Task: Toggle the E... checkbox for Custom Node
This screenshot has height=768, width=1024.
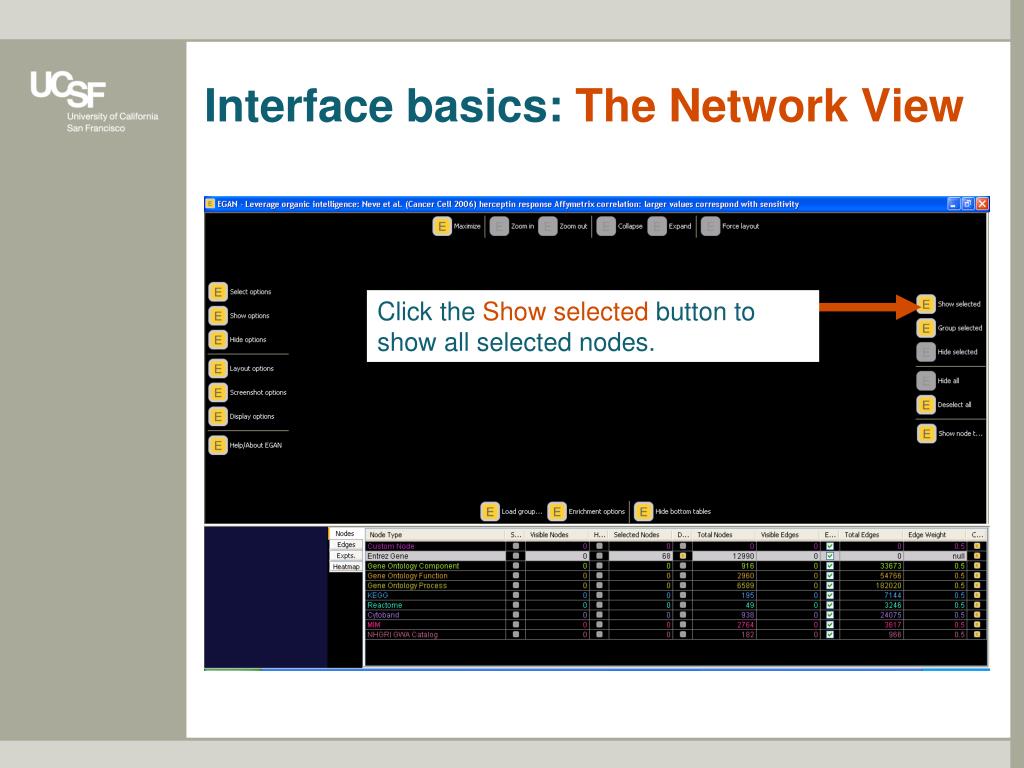Action: 829,546
